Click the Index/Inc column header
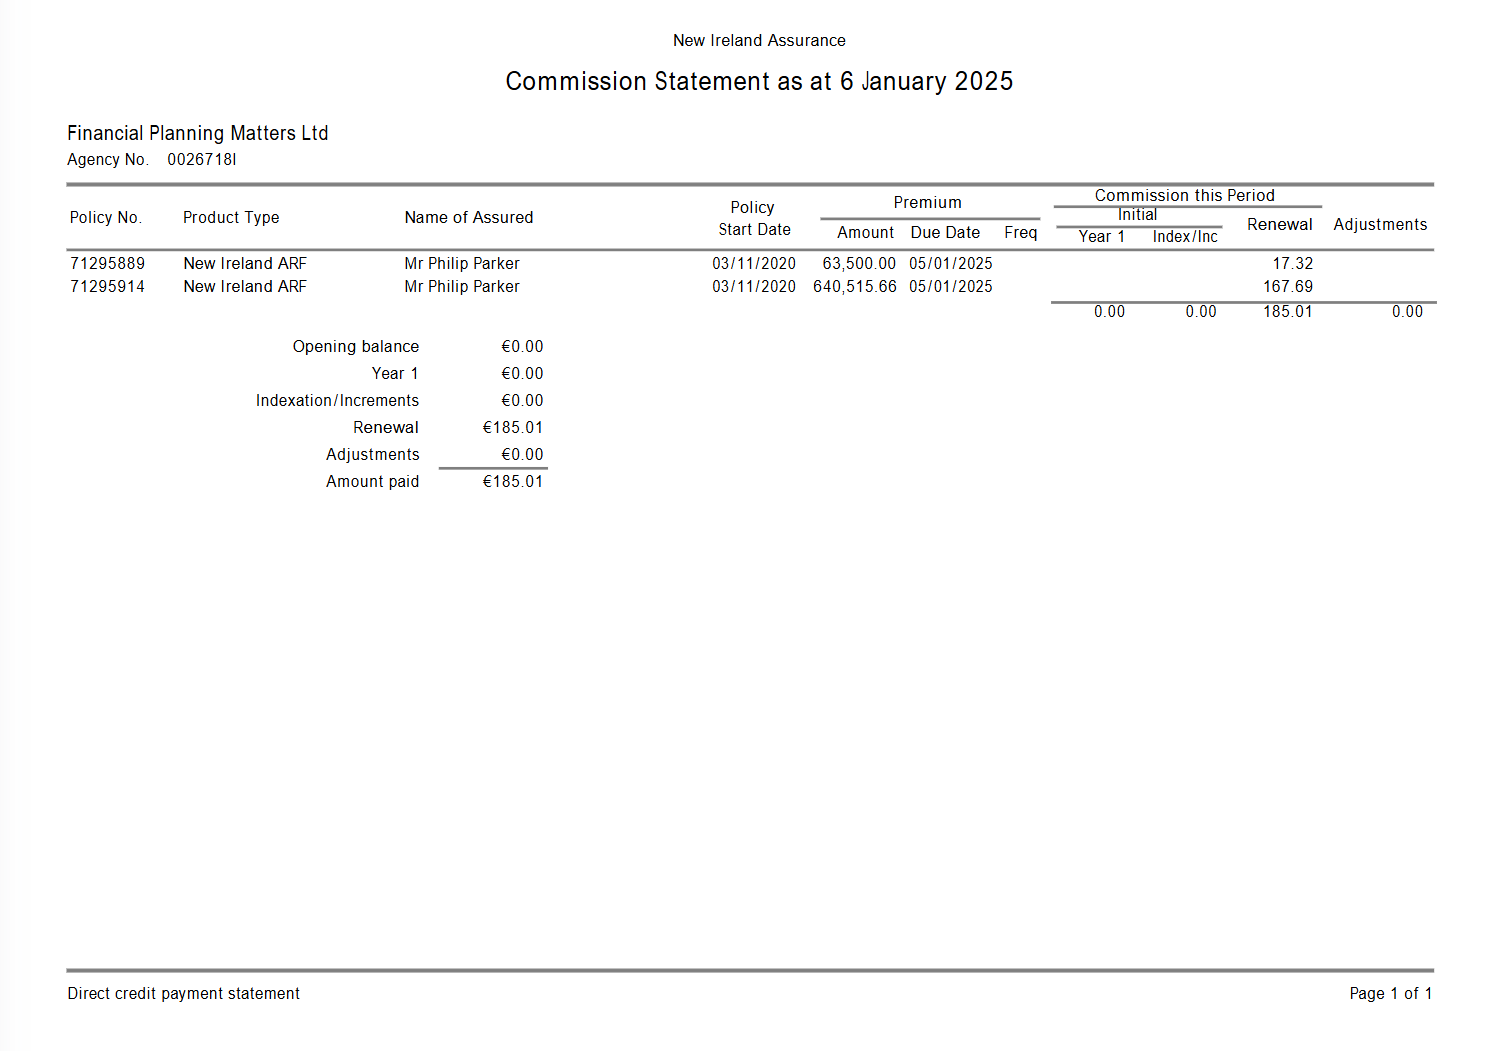This screenshot has width=1498, height=1051. 1185,237
